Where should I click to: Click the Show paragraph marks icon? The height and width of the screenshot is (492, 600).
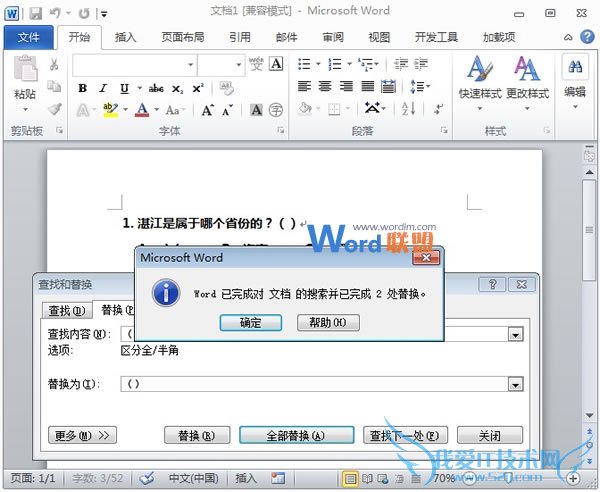click(x=438, y=109)
